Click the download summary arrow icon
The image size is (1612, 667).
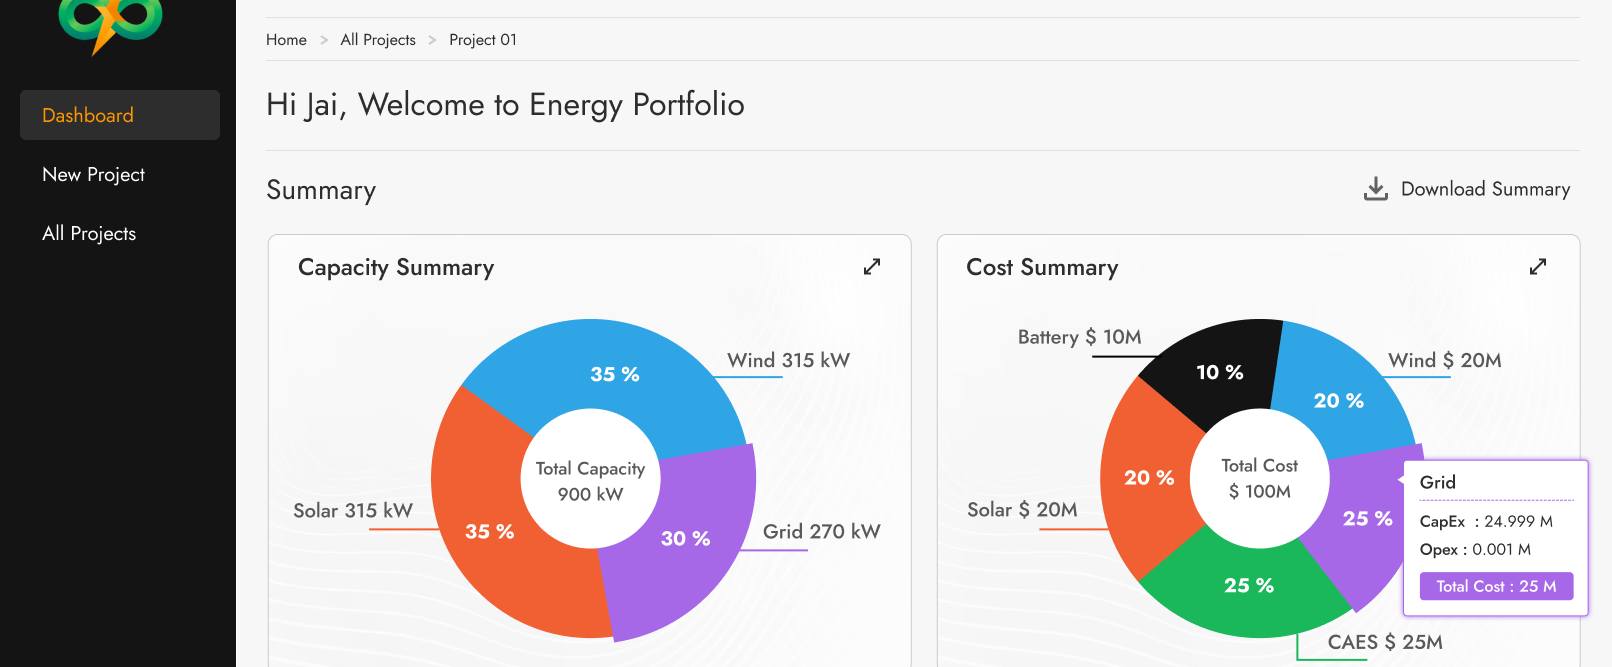coord(1376,189)
